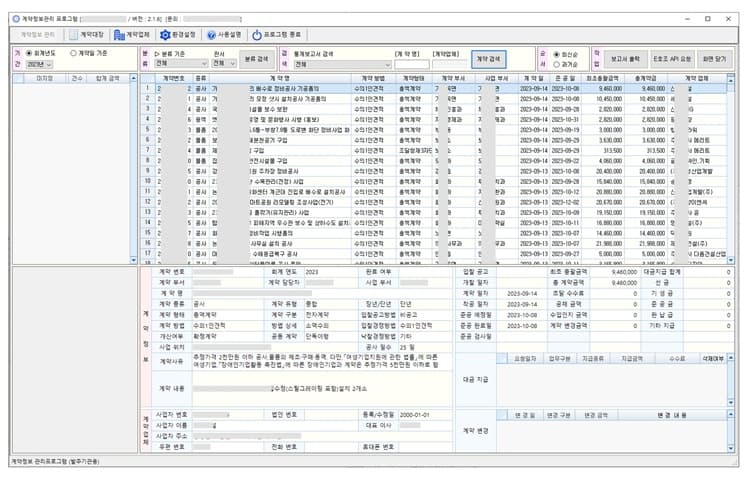Open the 2023년 year dropdown
749x481 pixels.
tap(39, 64)
